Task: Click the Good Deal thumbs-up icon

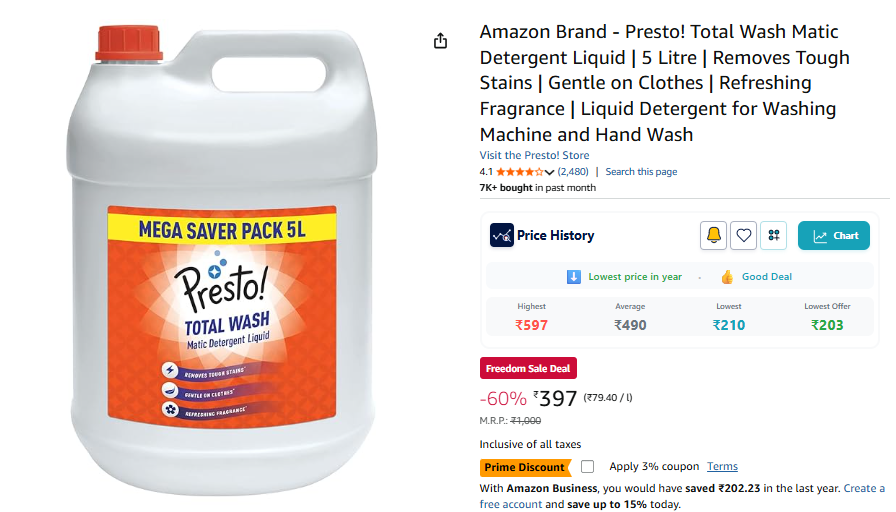Action: [727, 277]
